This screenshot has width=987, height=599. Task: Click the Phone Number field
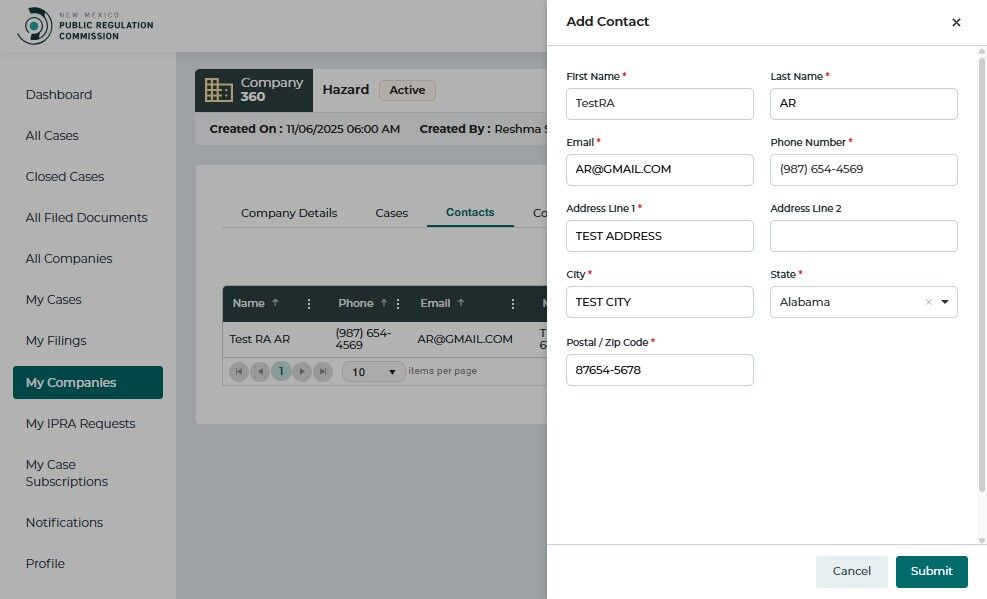click(864, 170)
